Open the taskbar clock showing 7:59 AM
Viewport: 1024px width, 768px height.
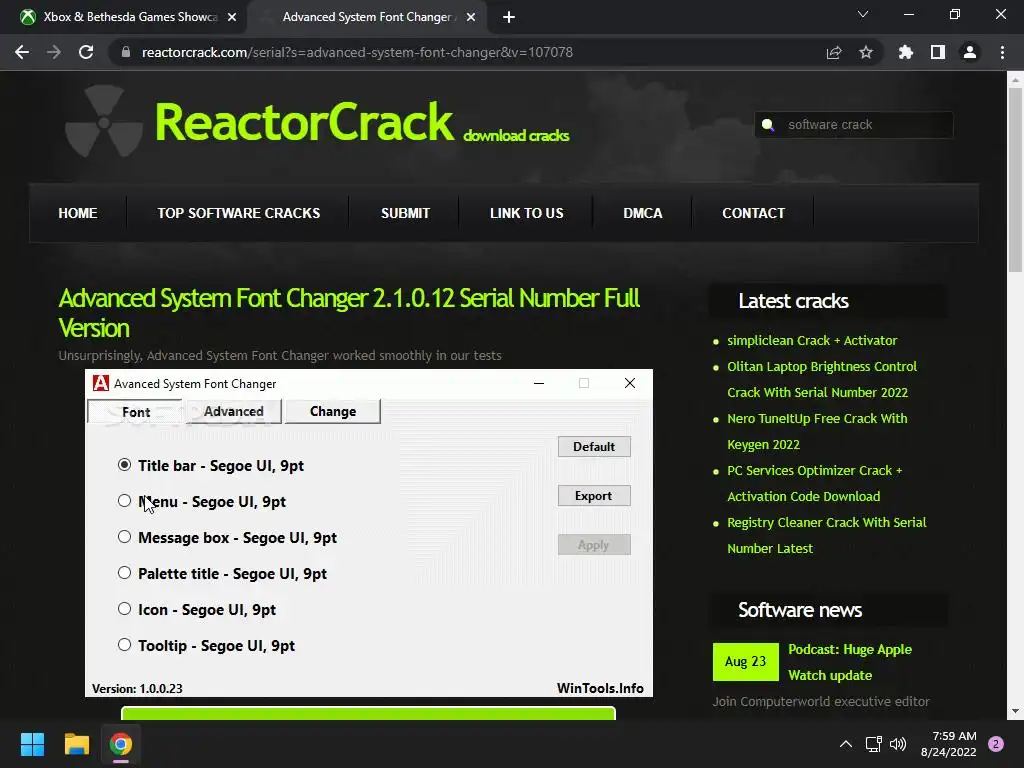tap(948, 744)
